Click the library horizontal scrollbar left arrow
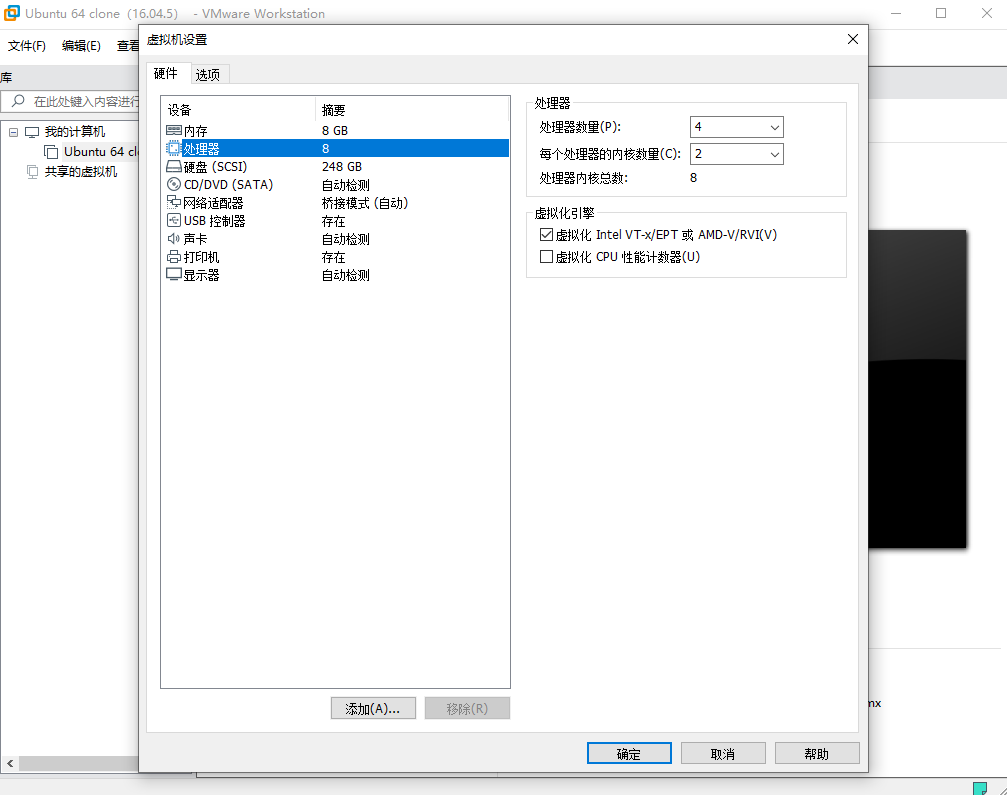This screenshot has height=795, width=1007. pyautogui.click(x=10, y=763)
